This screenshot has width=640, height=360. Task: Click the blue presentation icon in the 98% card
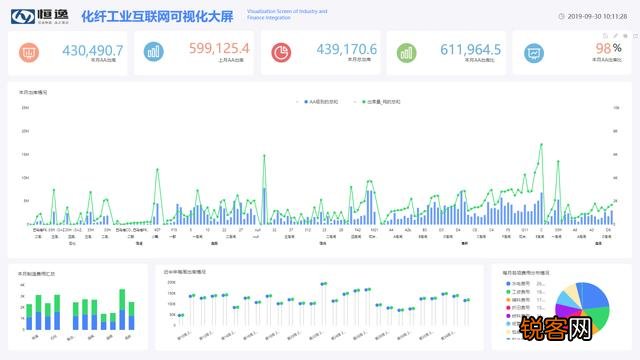point(534,53)
